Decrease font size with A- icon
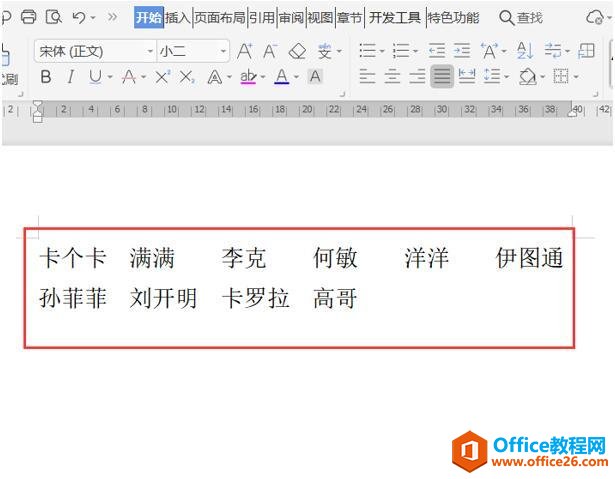This screenshot has height=479, width=615. point(270,51)
